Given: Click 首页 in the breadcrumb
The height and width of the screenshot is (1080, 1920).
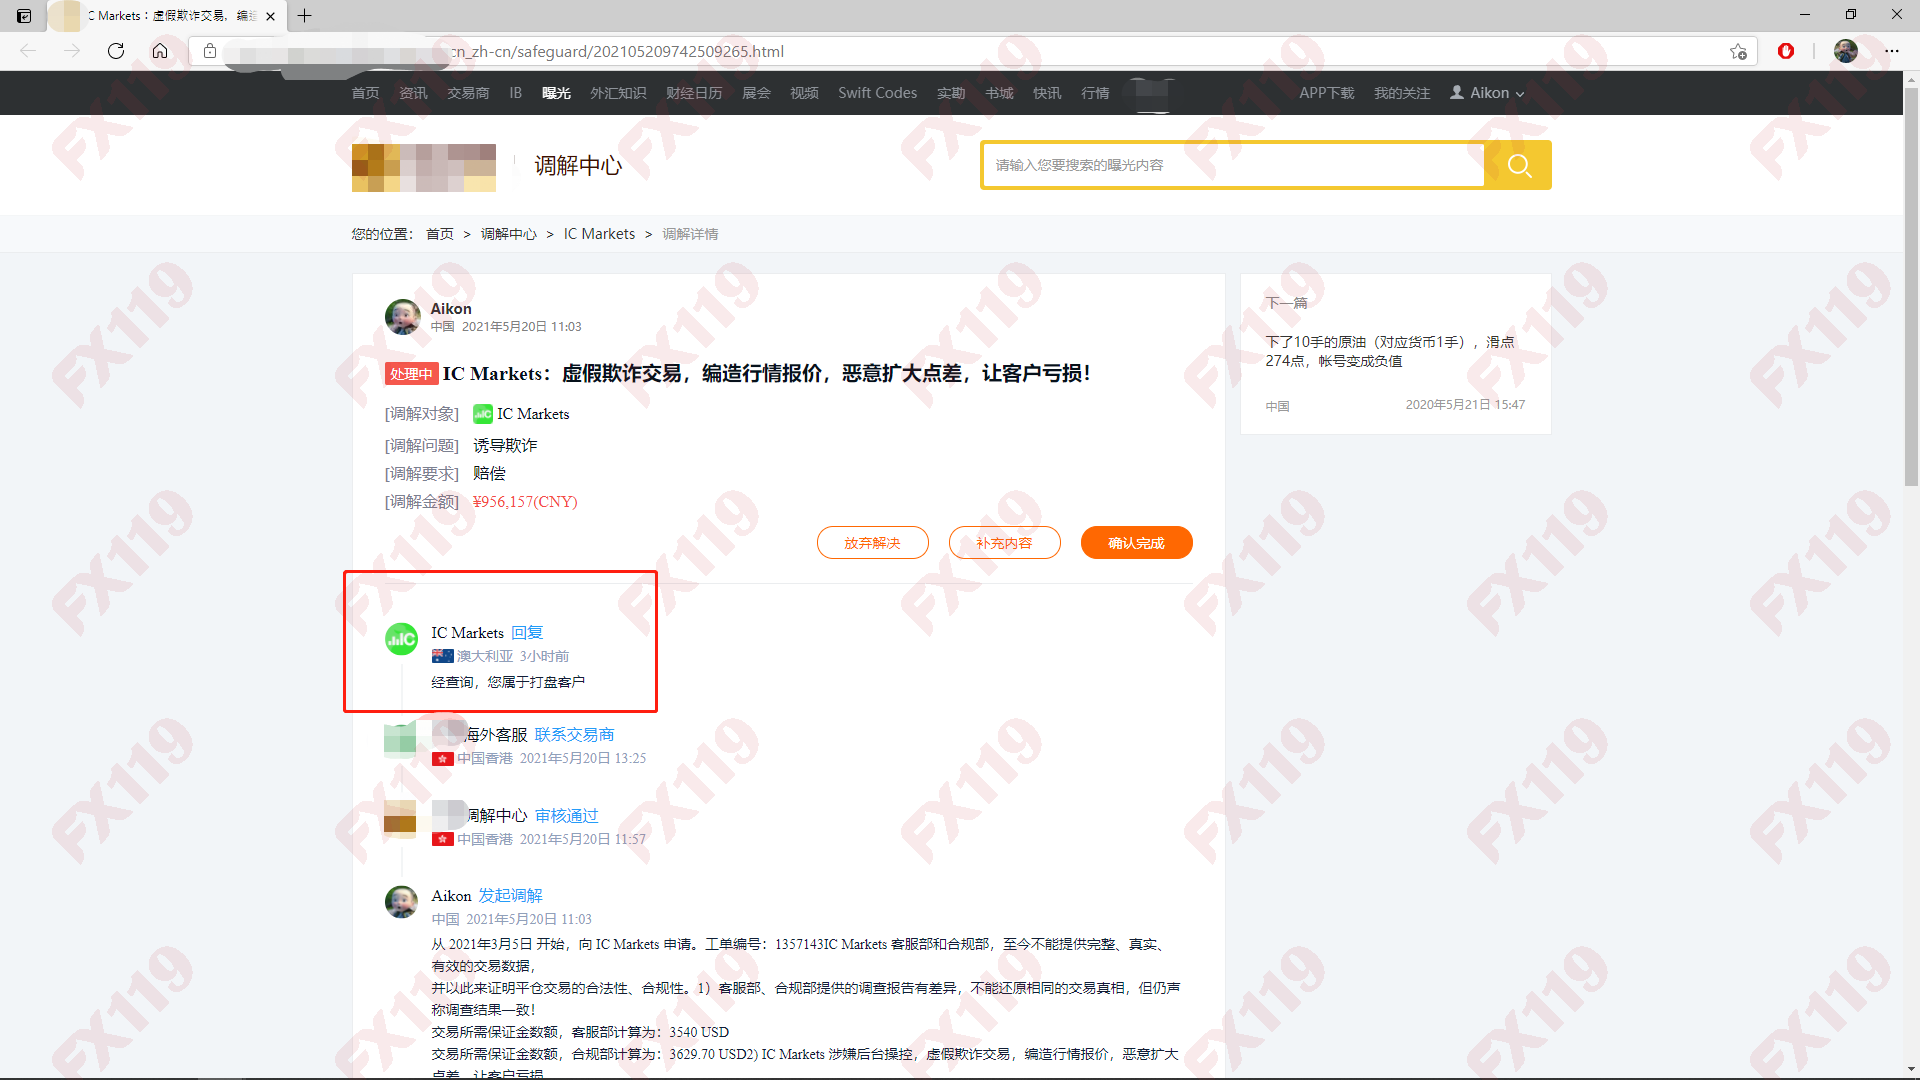Looking at the screenshot, I should pos(440,234).
